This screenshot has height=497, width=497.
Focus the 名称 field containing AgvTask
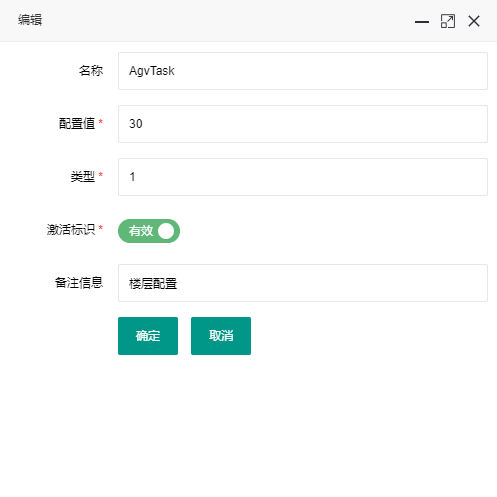[303, 71]
